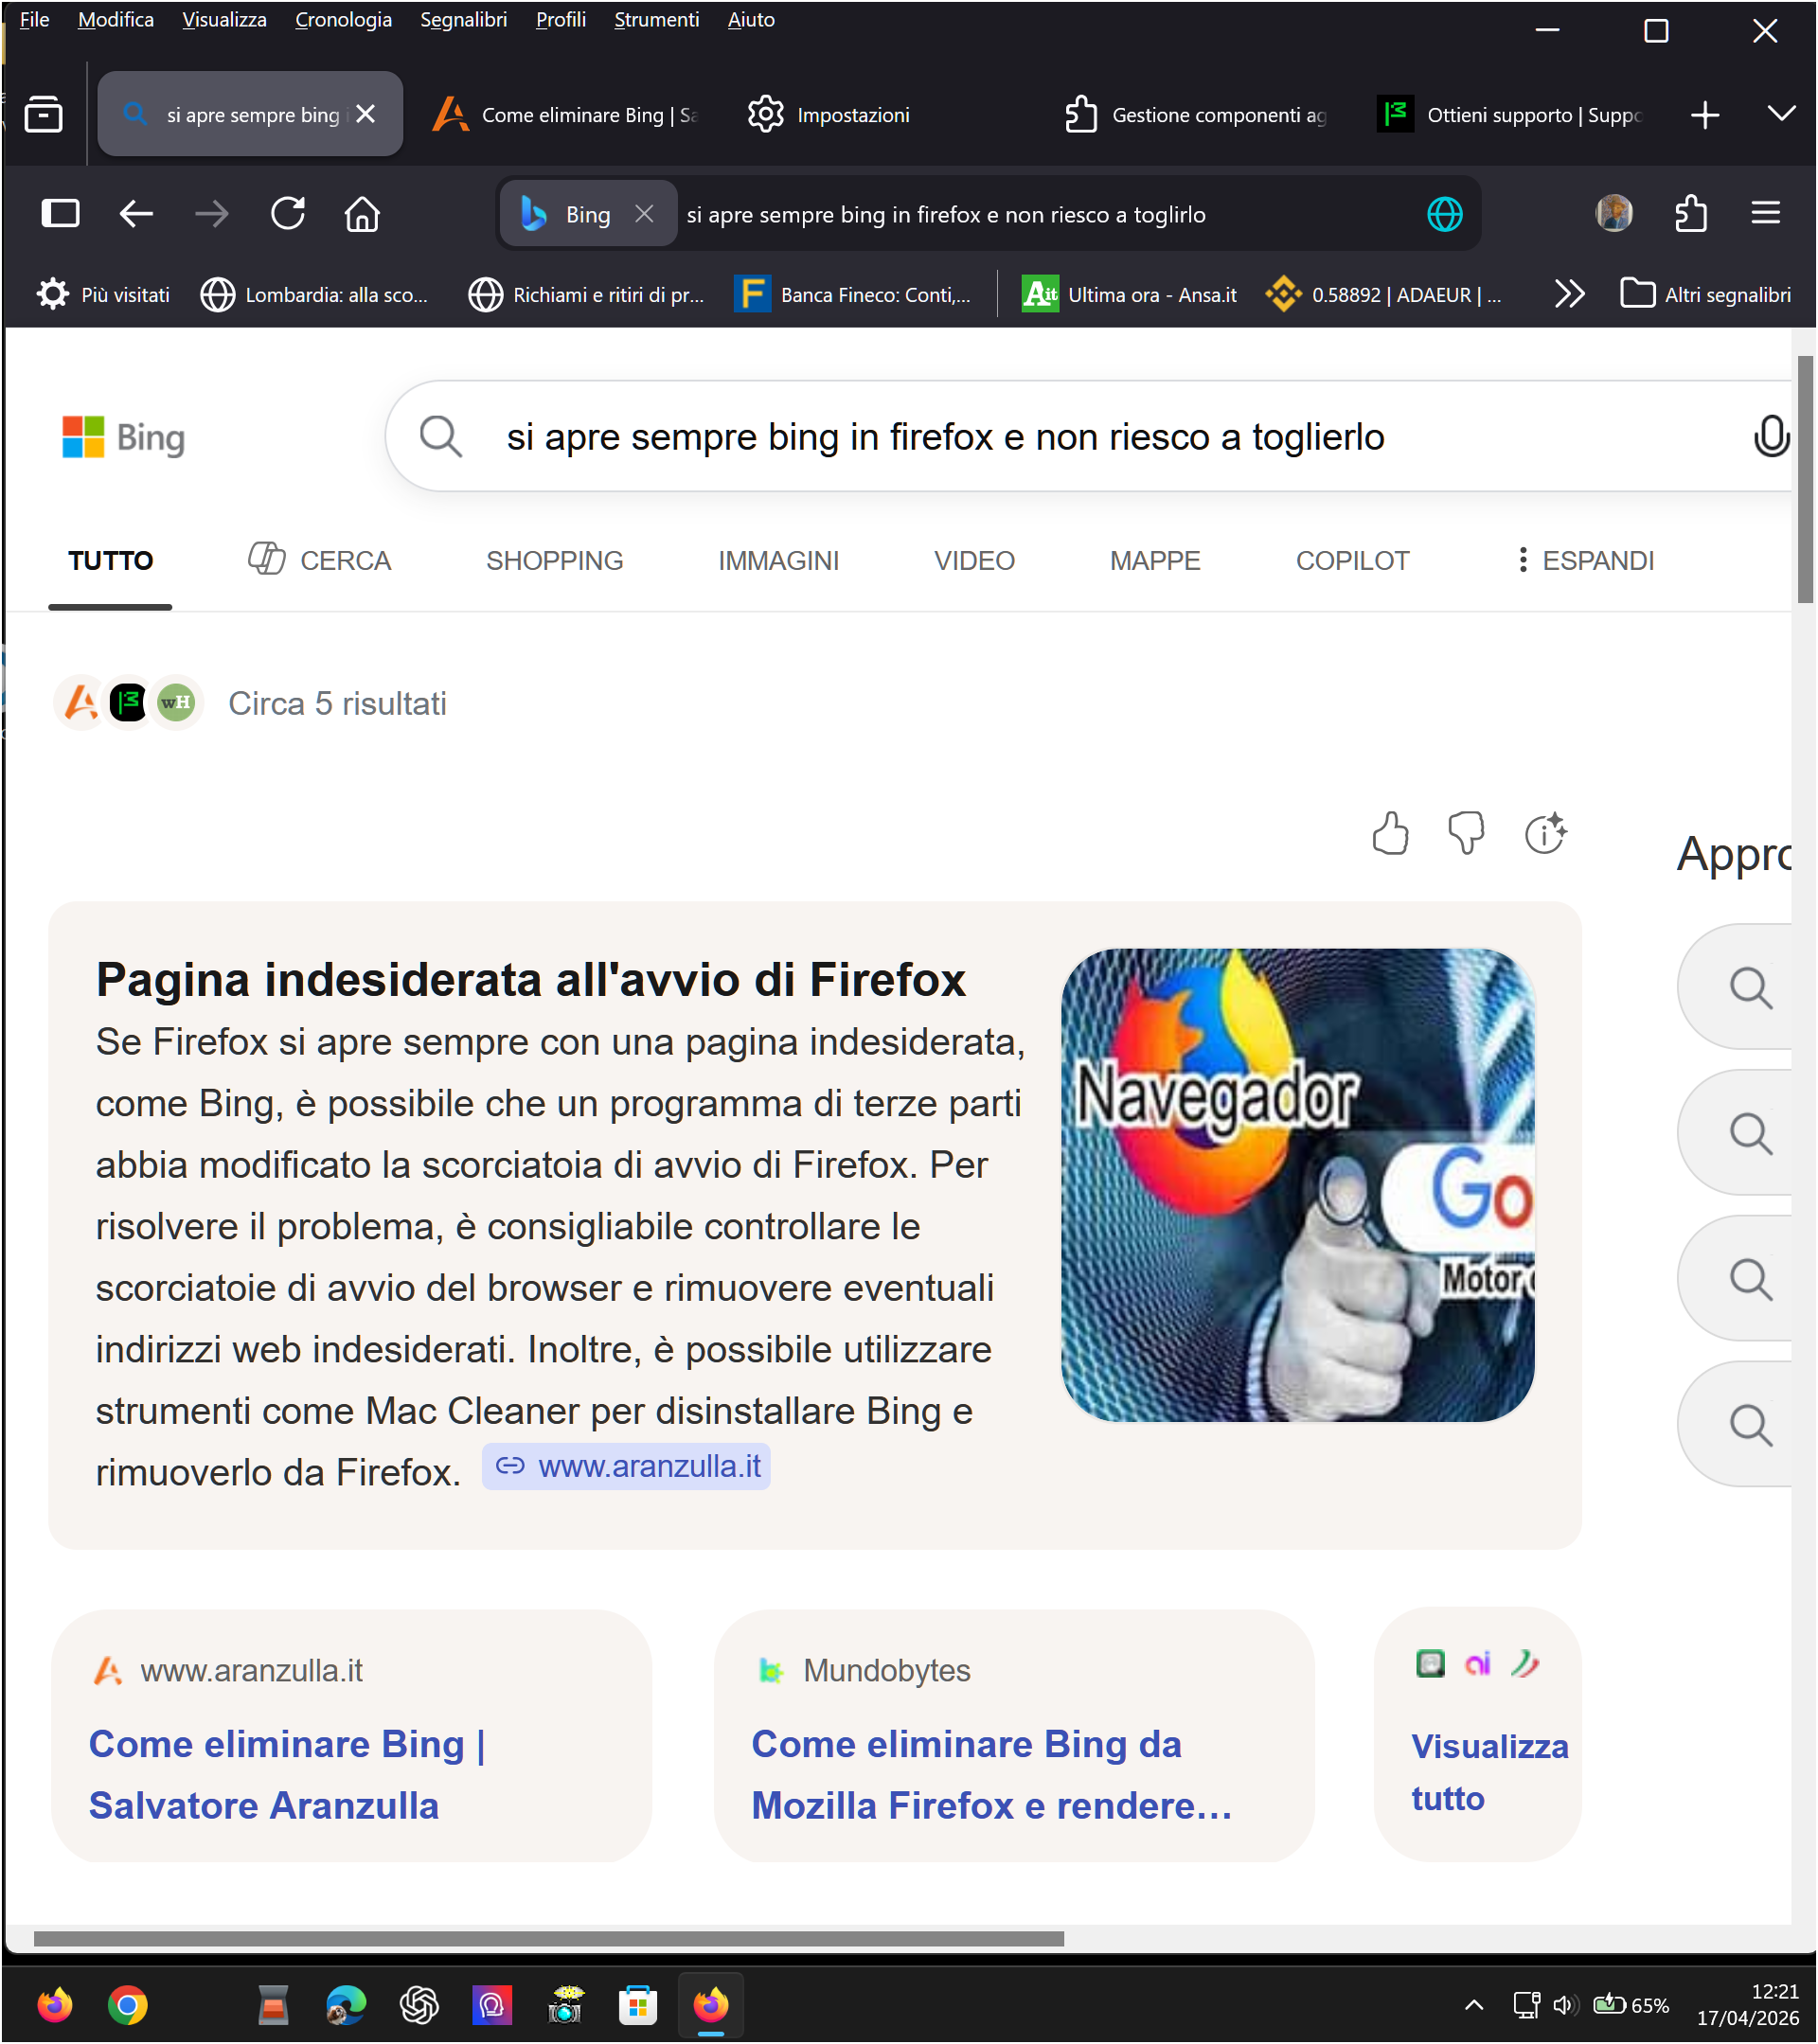Screen dimensions: 1818x2044
Task: Expand more Bing search categories
Action: point(1585,561)
